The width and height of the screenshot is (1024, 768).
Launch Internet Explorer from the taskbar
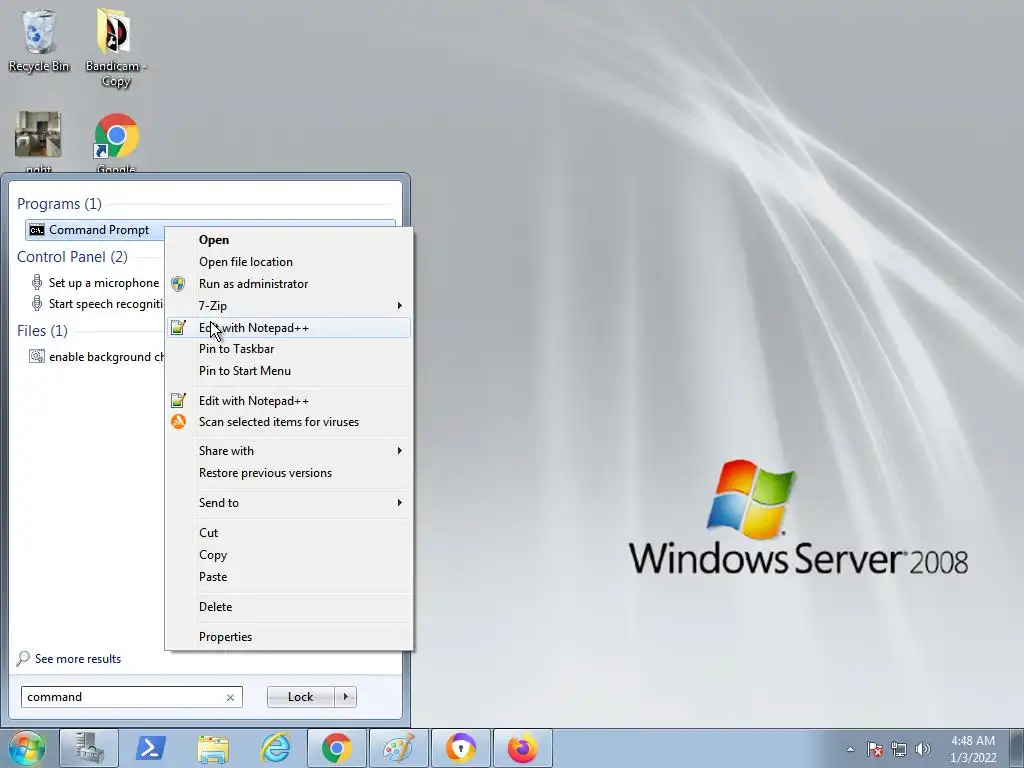[275, 748]
